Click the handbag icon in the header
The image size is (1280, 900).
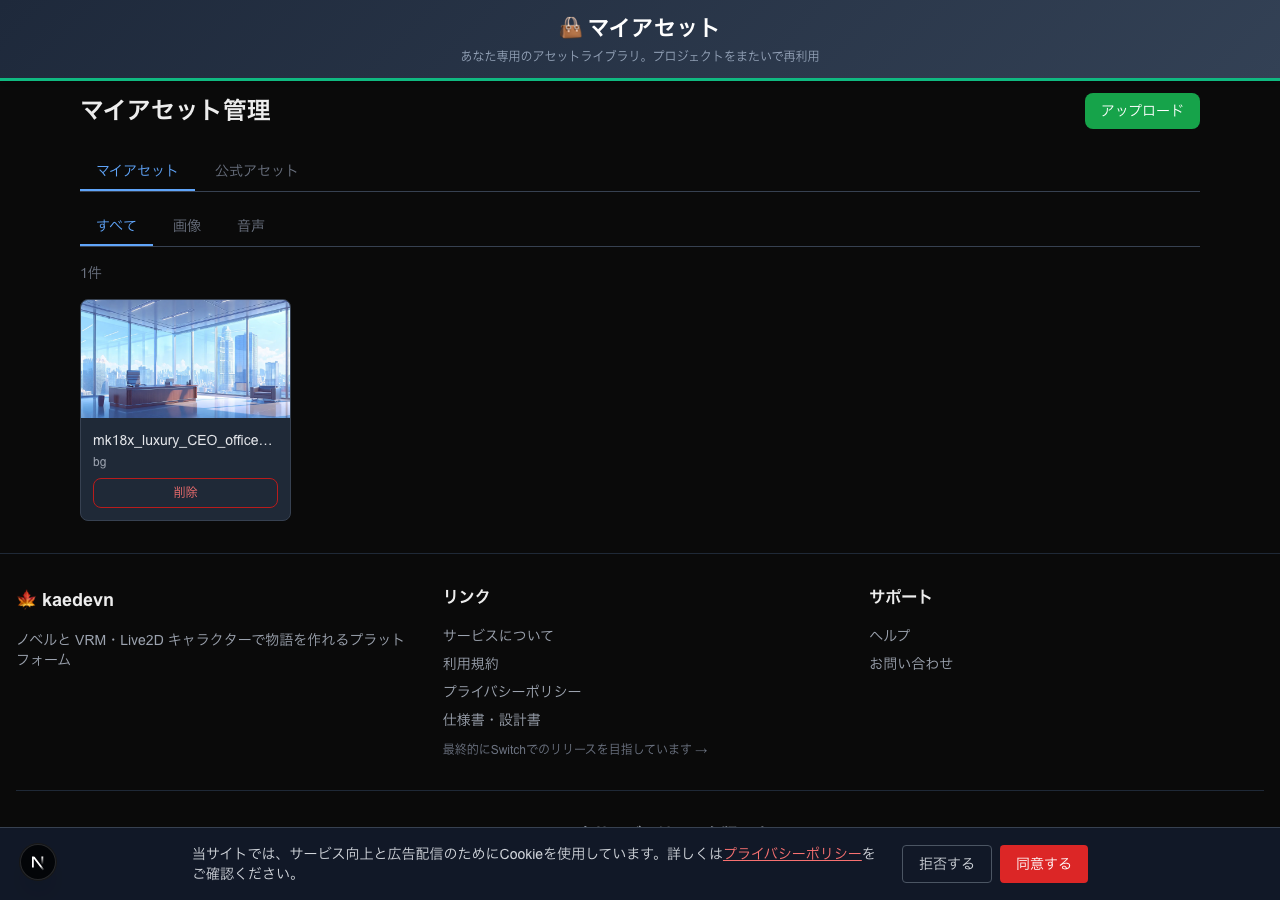pos(571,28)
